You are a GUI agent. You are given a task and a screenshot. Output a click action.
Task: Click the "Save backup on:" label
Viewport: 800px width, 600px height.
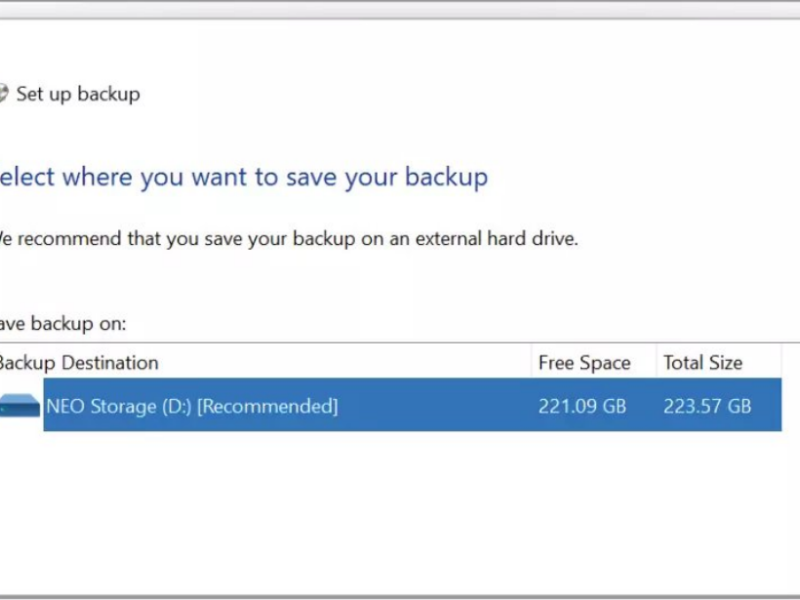(x=62, y=324)
